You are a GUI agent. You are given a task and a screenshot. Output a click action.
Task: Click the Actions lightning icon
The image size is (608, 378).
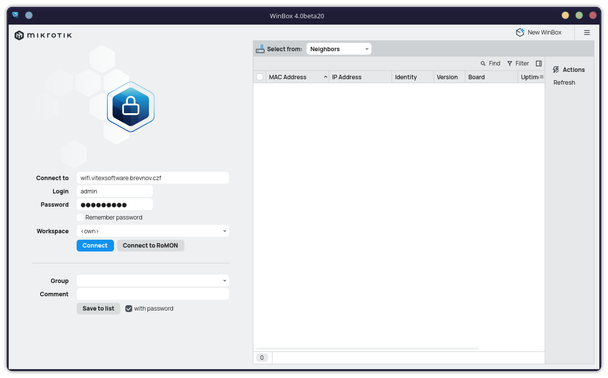(x=556, y=70)
